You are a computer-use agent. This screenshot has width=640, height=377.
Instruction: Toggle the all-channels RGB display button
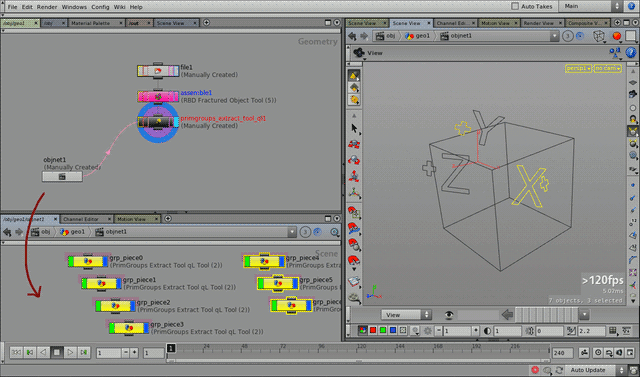pos(362,330)
